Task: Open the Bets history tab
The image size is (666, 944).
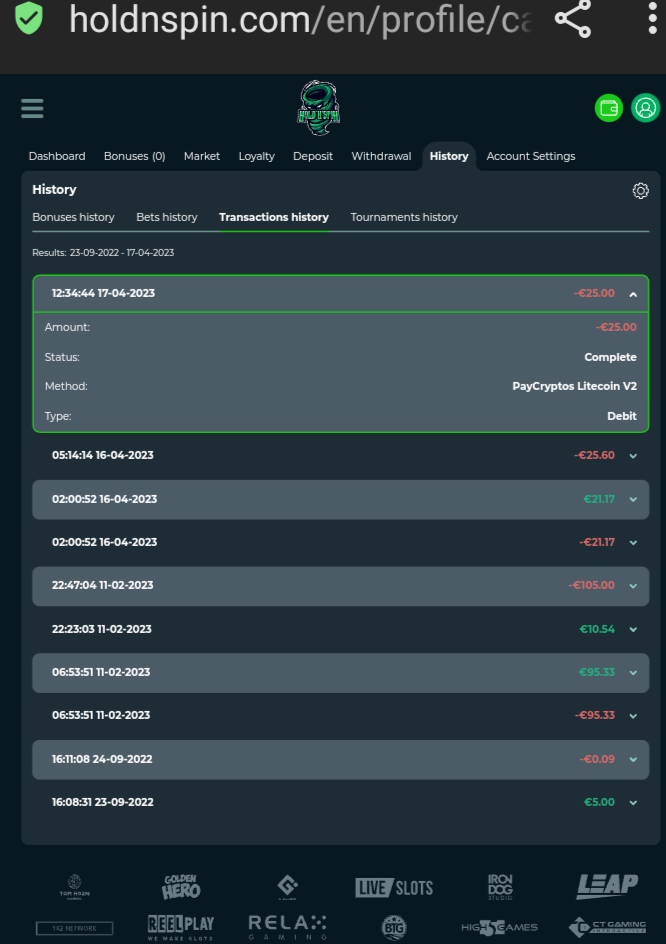Action: point(167,217)
